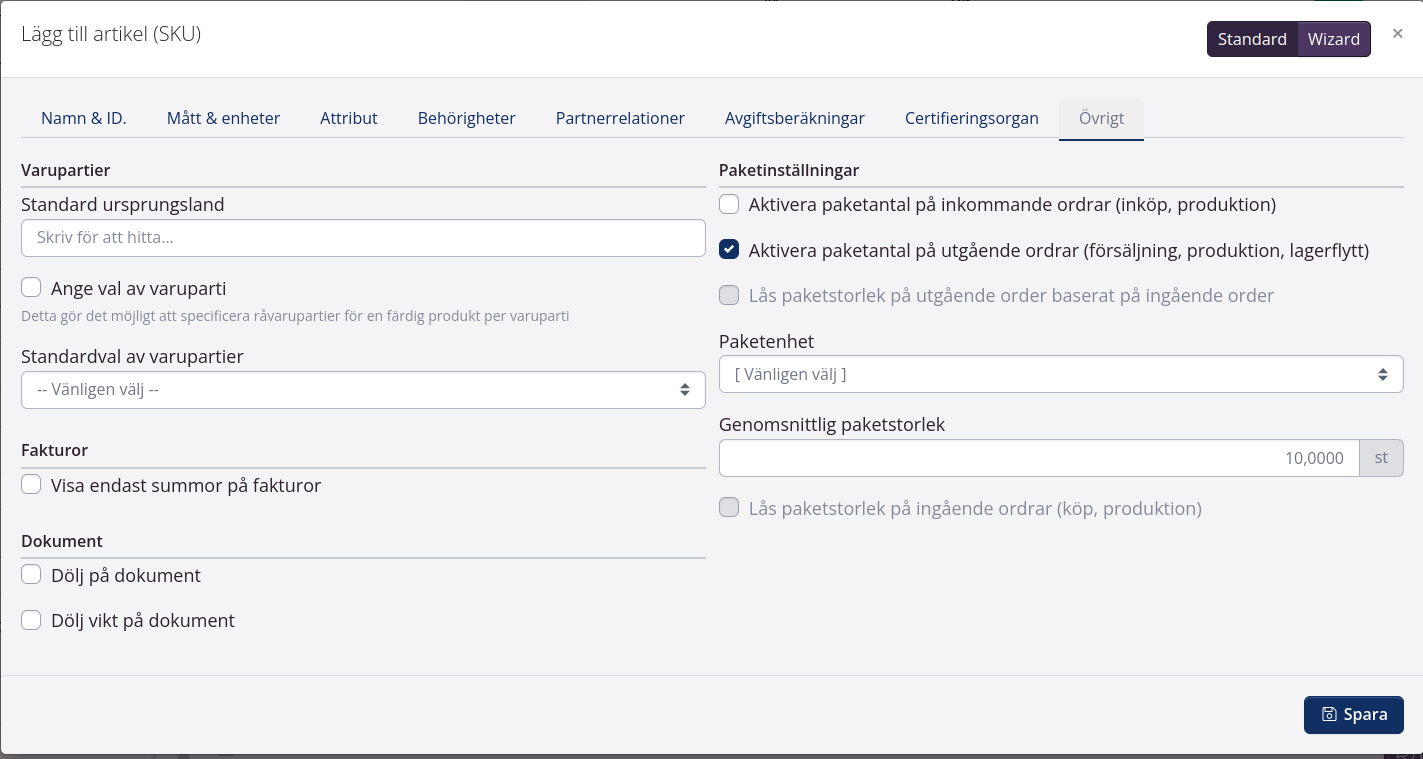Enable Dölj vikt på dokument
Screen dimensions: 1423x759
point(31,620)
